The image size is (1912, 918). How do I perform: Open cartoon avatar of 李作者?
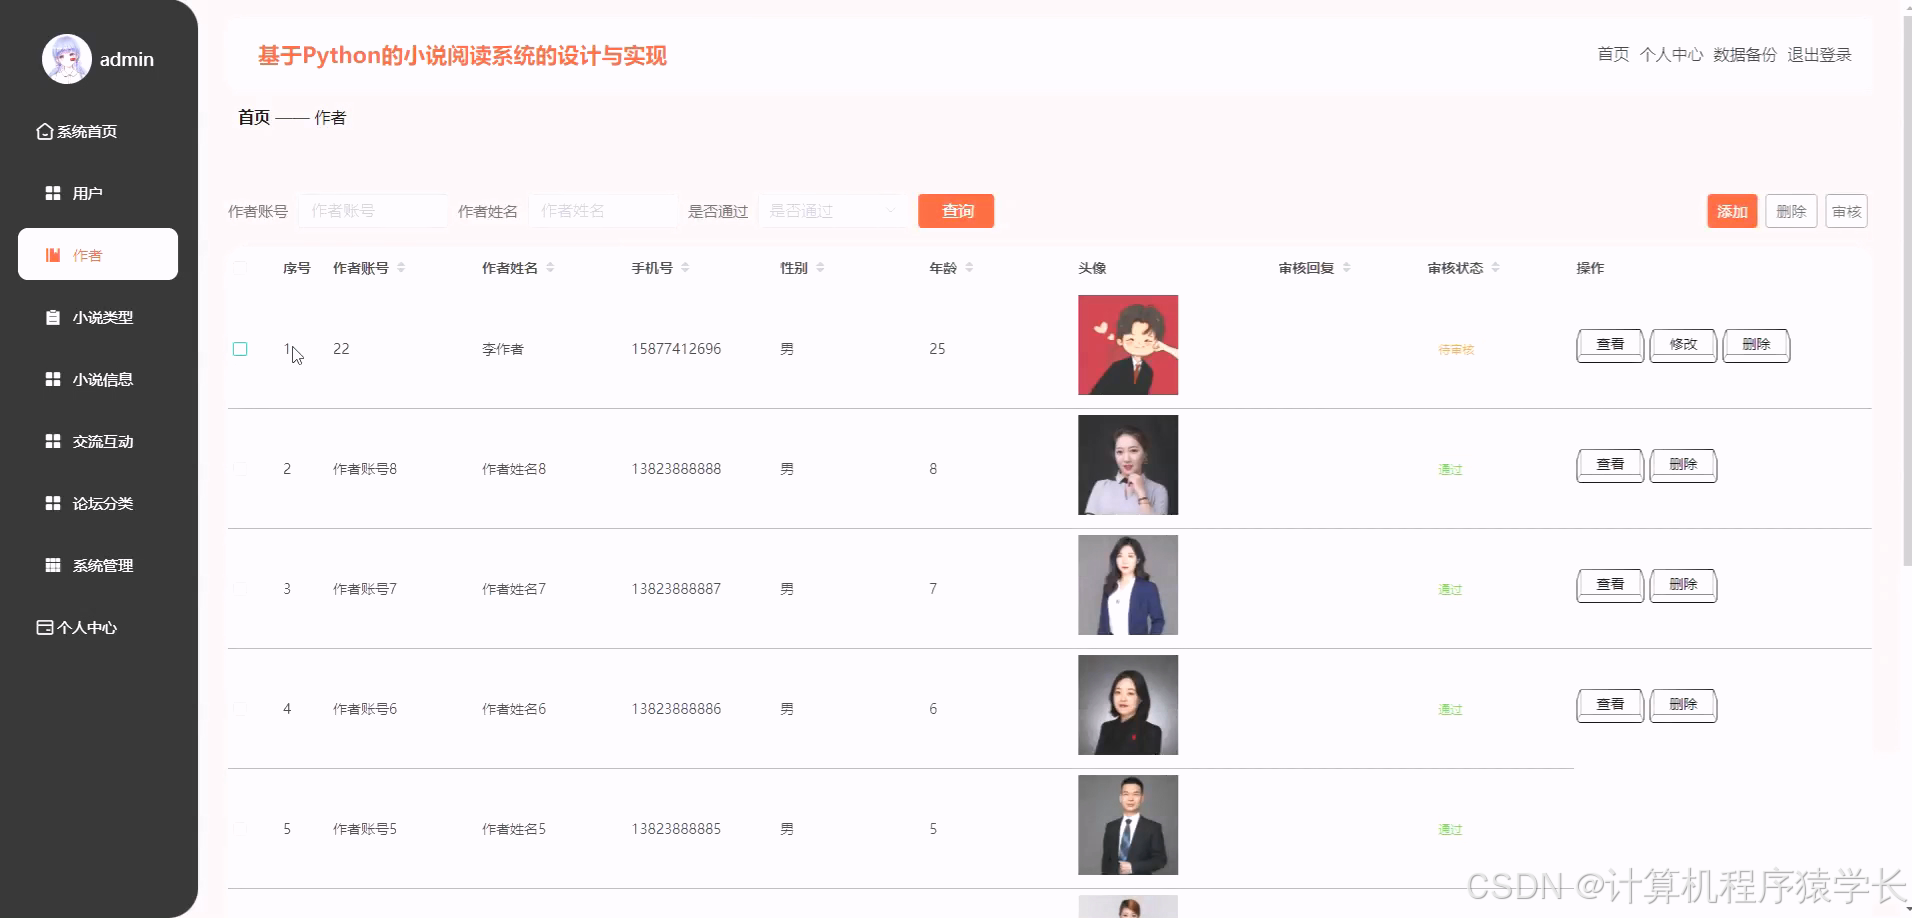coord(1128,345)
